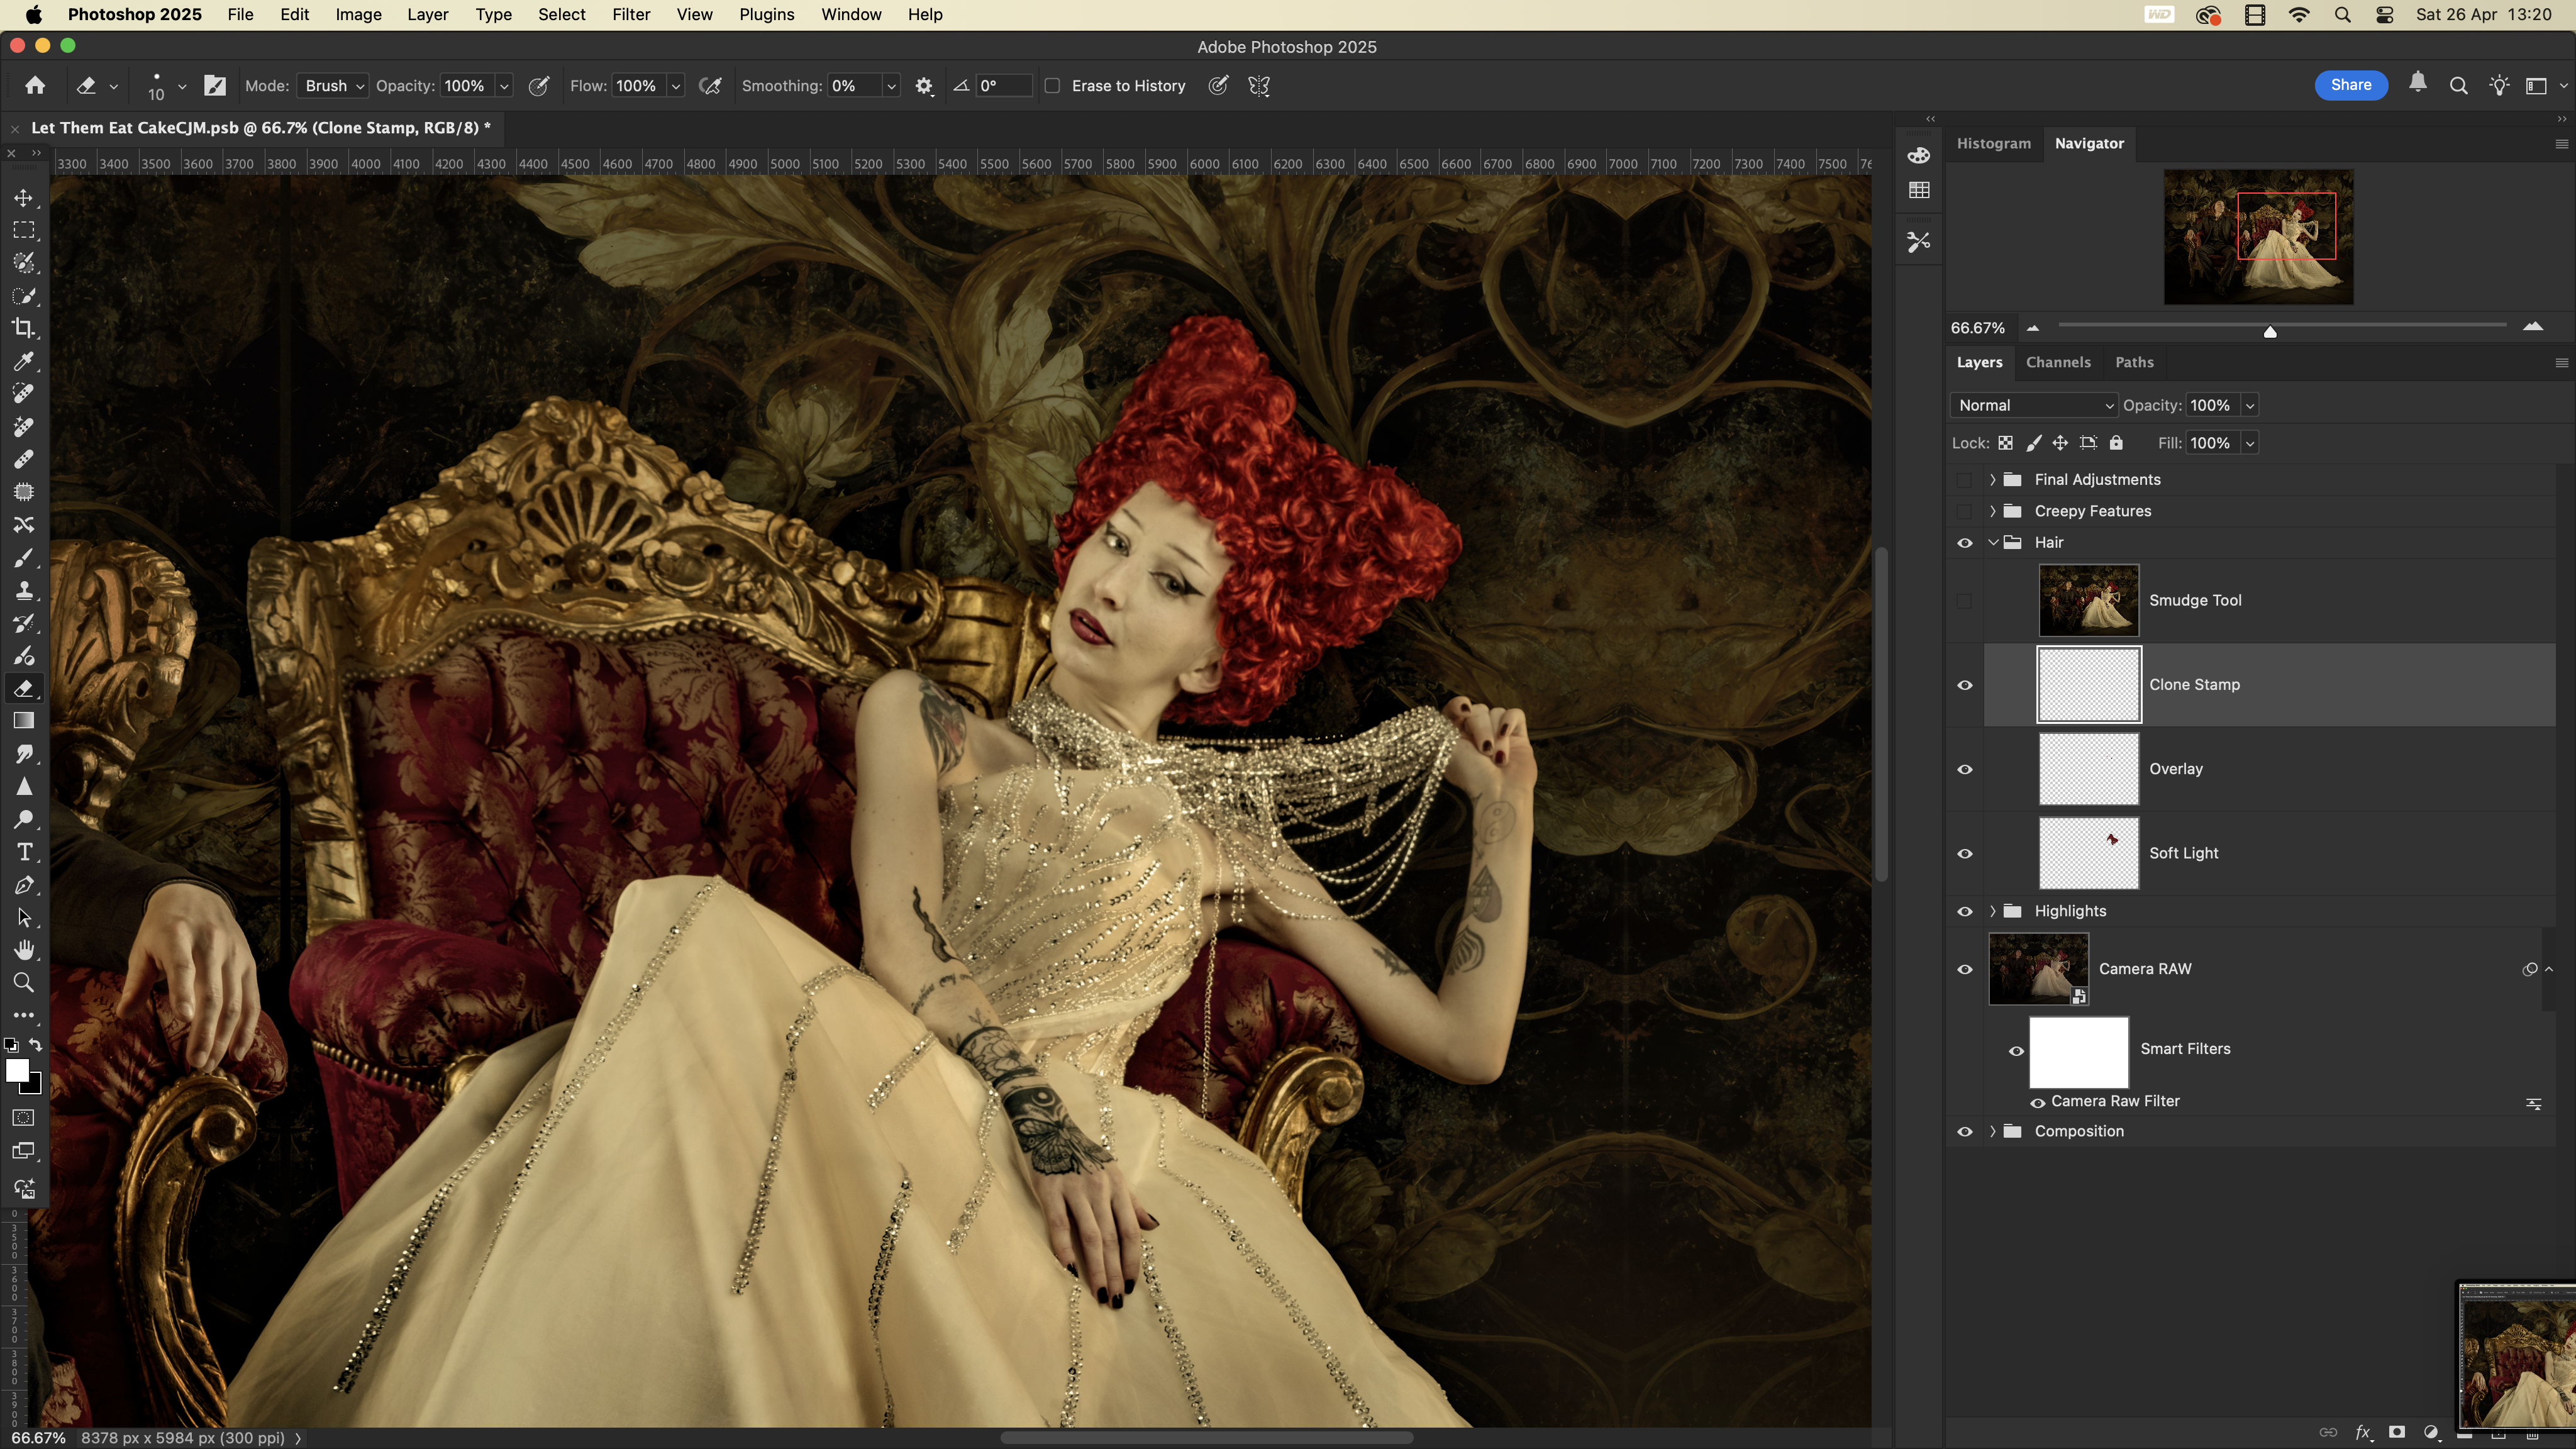Select the Pen tool
This screenshot has height=1449, width=2576.
pyautogui.click(x=24, y=885)
